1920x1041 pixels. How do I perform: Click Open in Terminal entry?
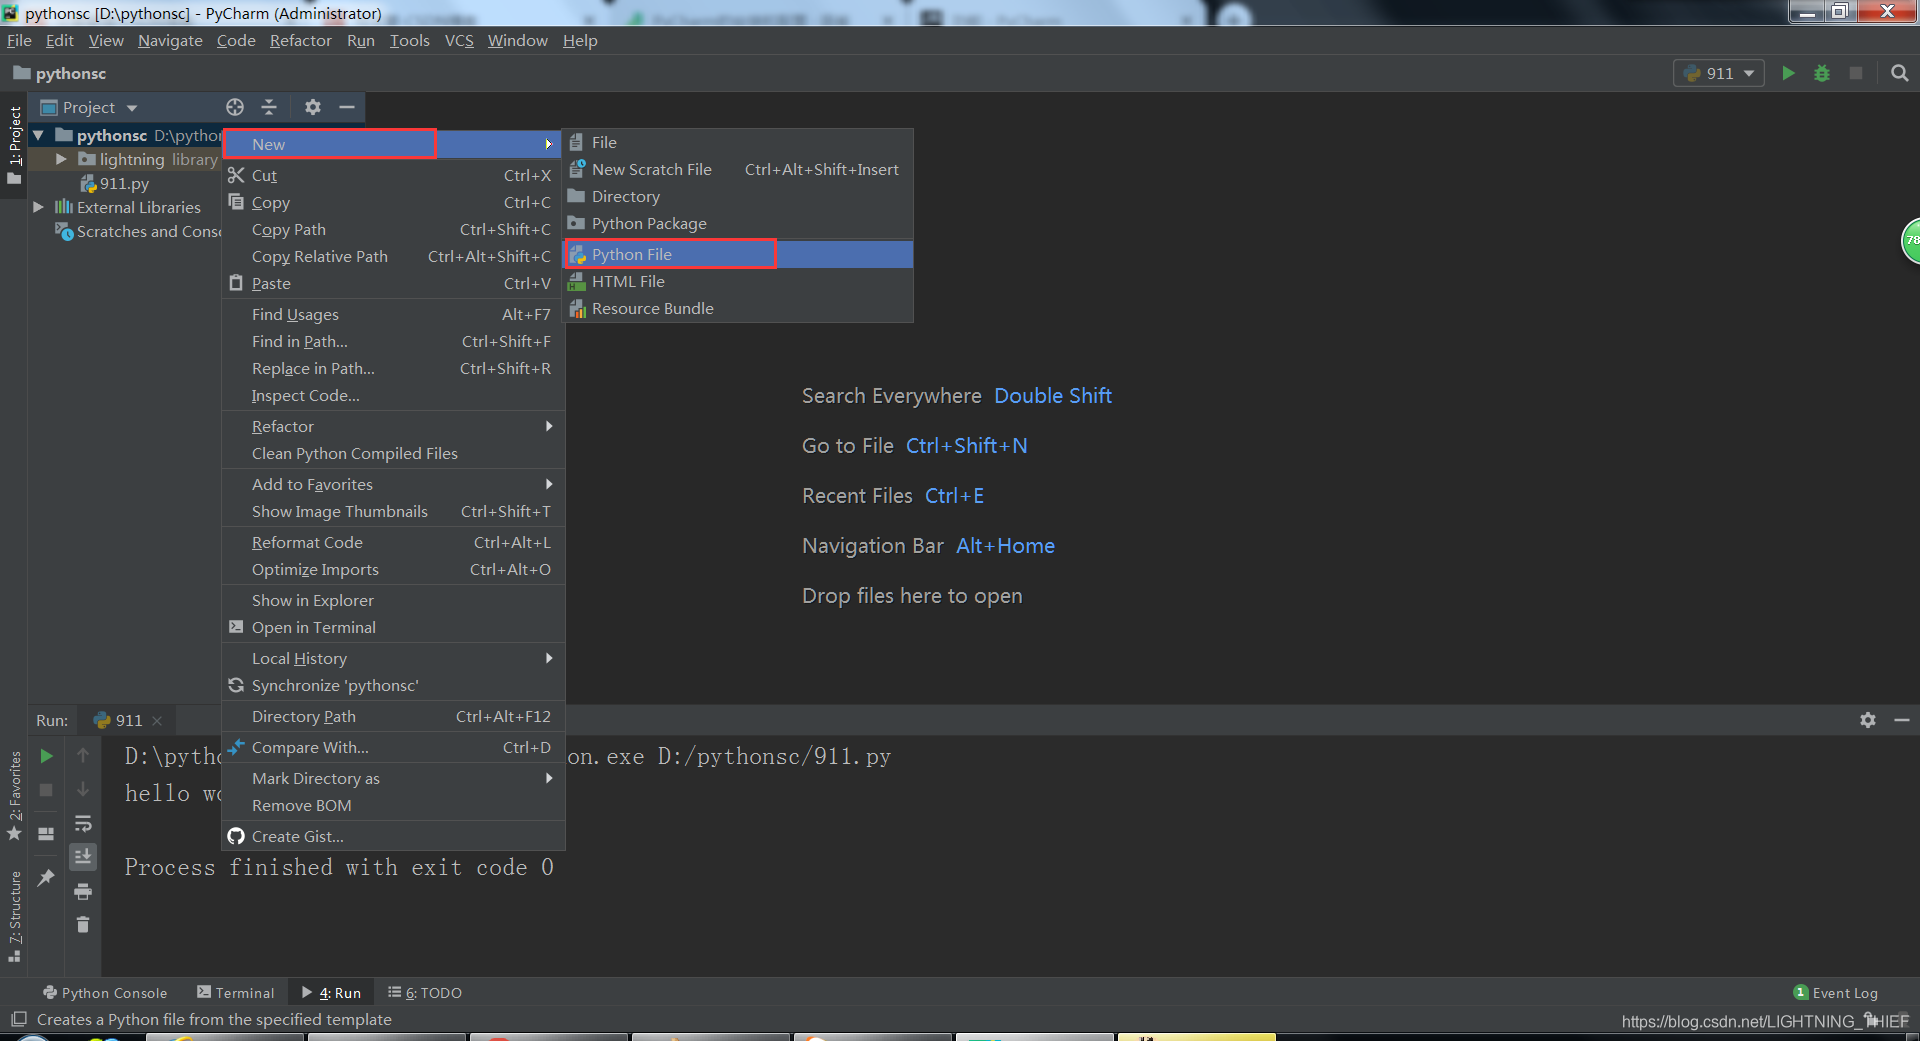pyautogui.click(x=393, y=627)
